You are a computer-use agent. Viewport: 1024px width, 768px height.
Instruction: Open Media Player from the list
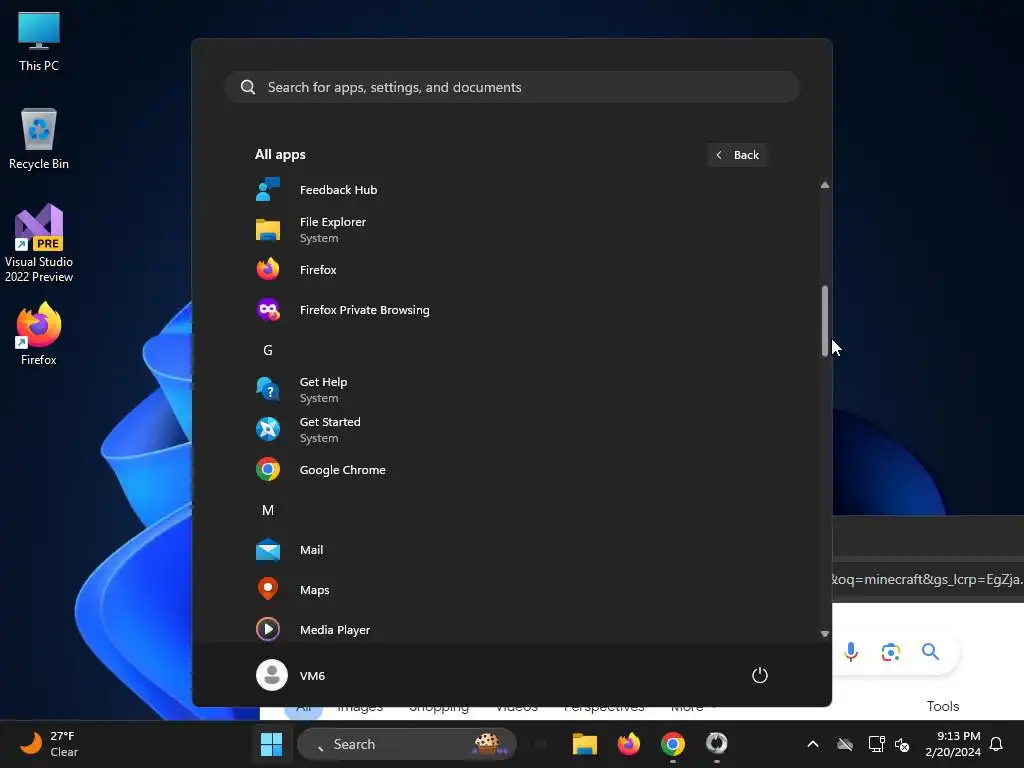(x=511, y=630)
